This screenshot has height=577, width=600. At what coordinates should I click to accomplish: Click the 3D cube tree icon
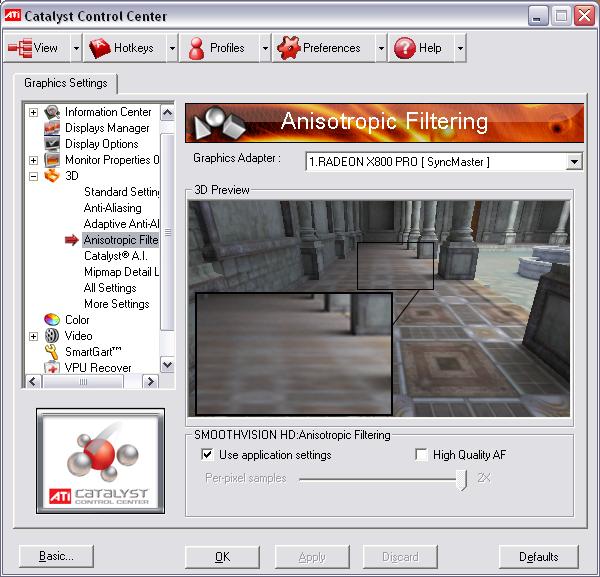(52, 176)
